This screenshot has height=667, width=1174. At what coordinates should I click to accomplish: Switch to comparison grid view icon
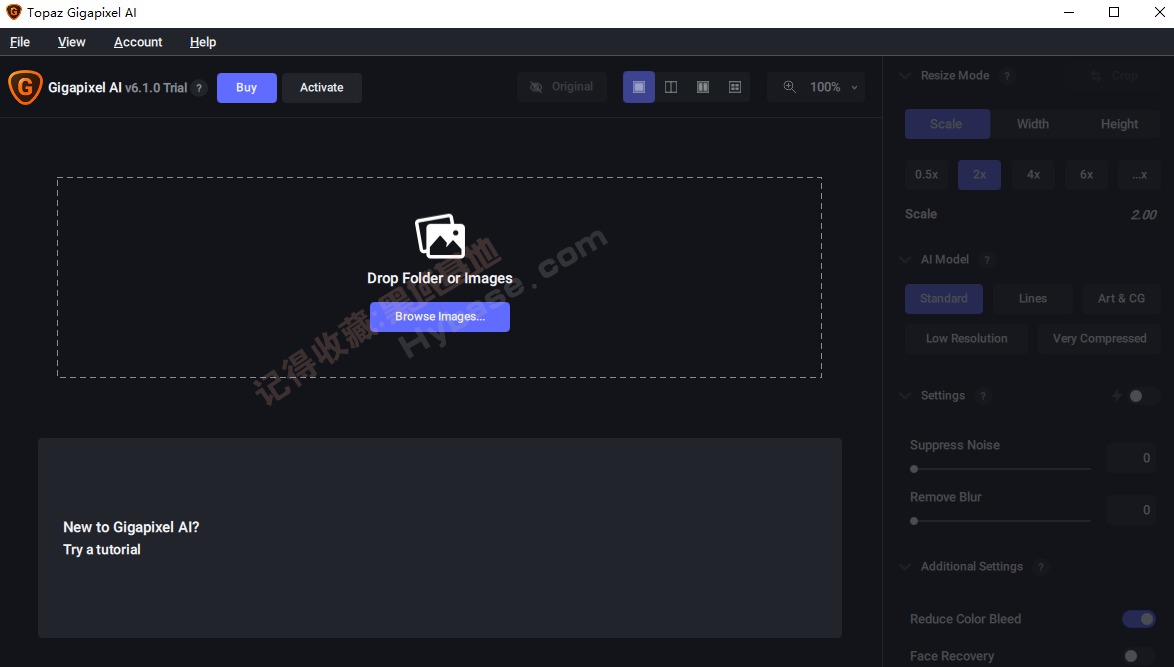[x=734, y=87]
